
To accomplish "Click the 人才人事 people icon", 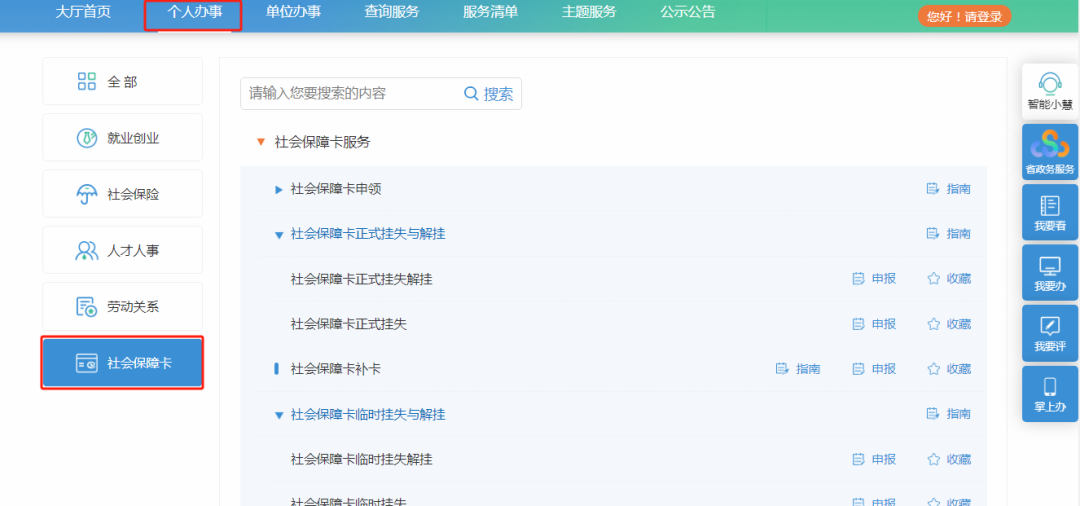I will (x=87, y=251).
